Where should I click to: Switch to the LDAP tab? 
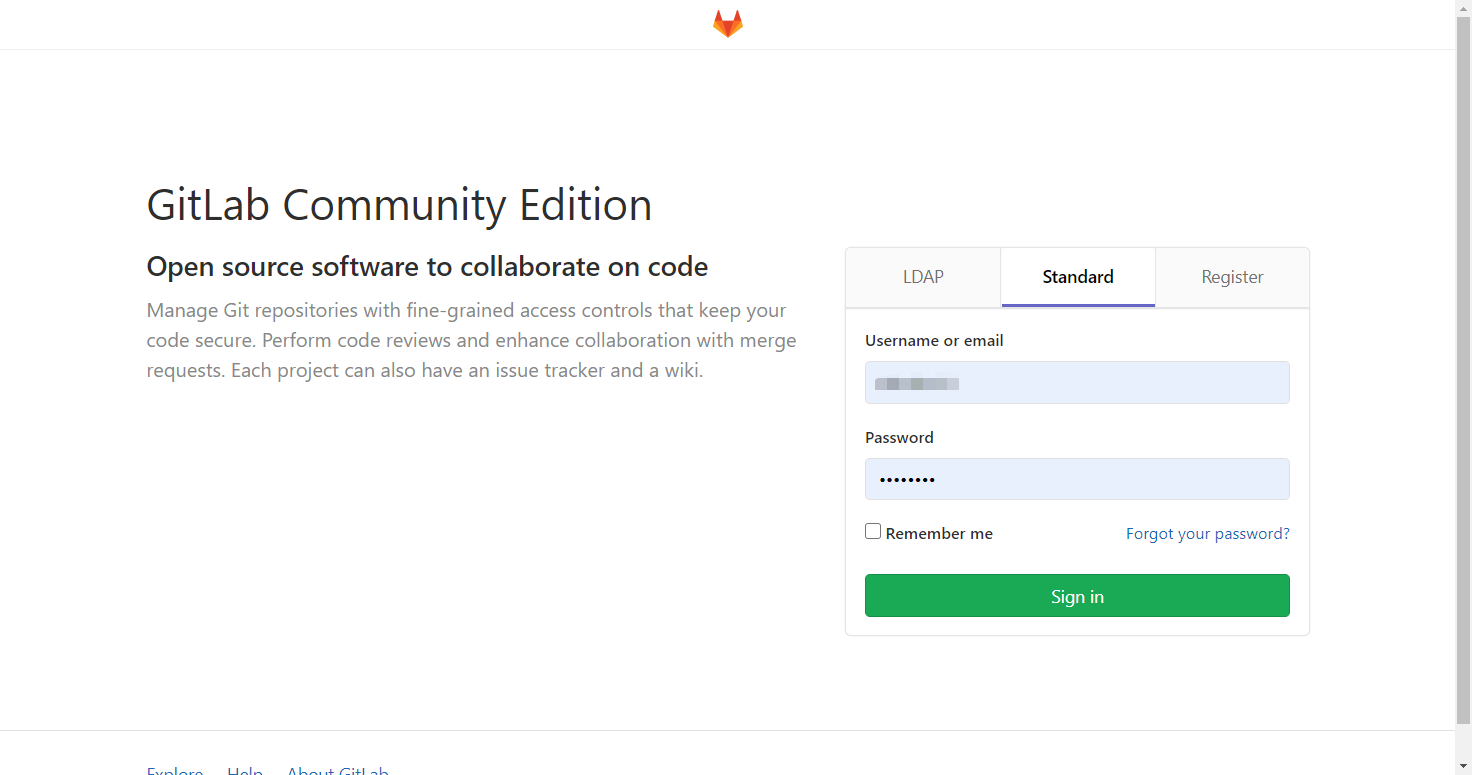[x=923, y=277]
